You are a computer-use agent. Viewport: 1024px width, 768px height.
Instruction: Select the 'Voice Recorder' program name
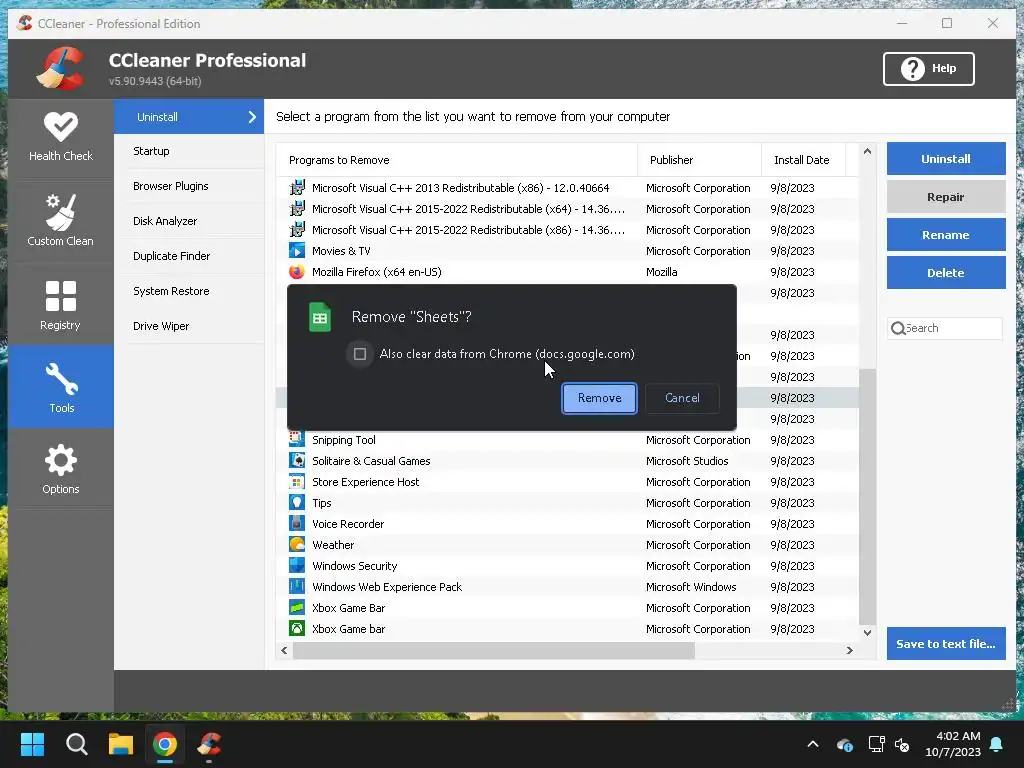coord(348,524)
